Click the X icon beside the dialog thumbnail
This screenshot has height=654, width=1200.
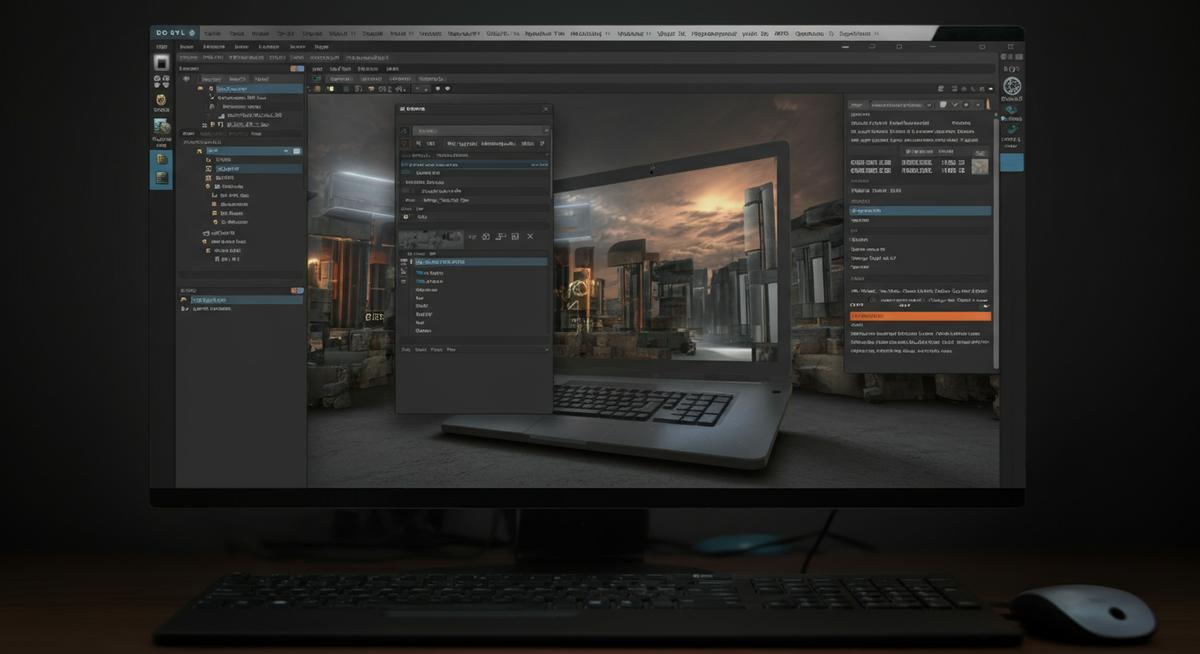click(x=530, y=237)
